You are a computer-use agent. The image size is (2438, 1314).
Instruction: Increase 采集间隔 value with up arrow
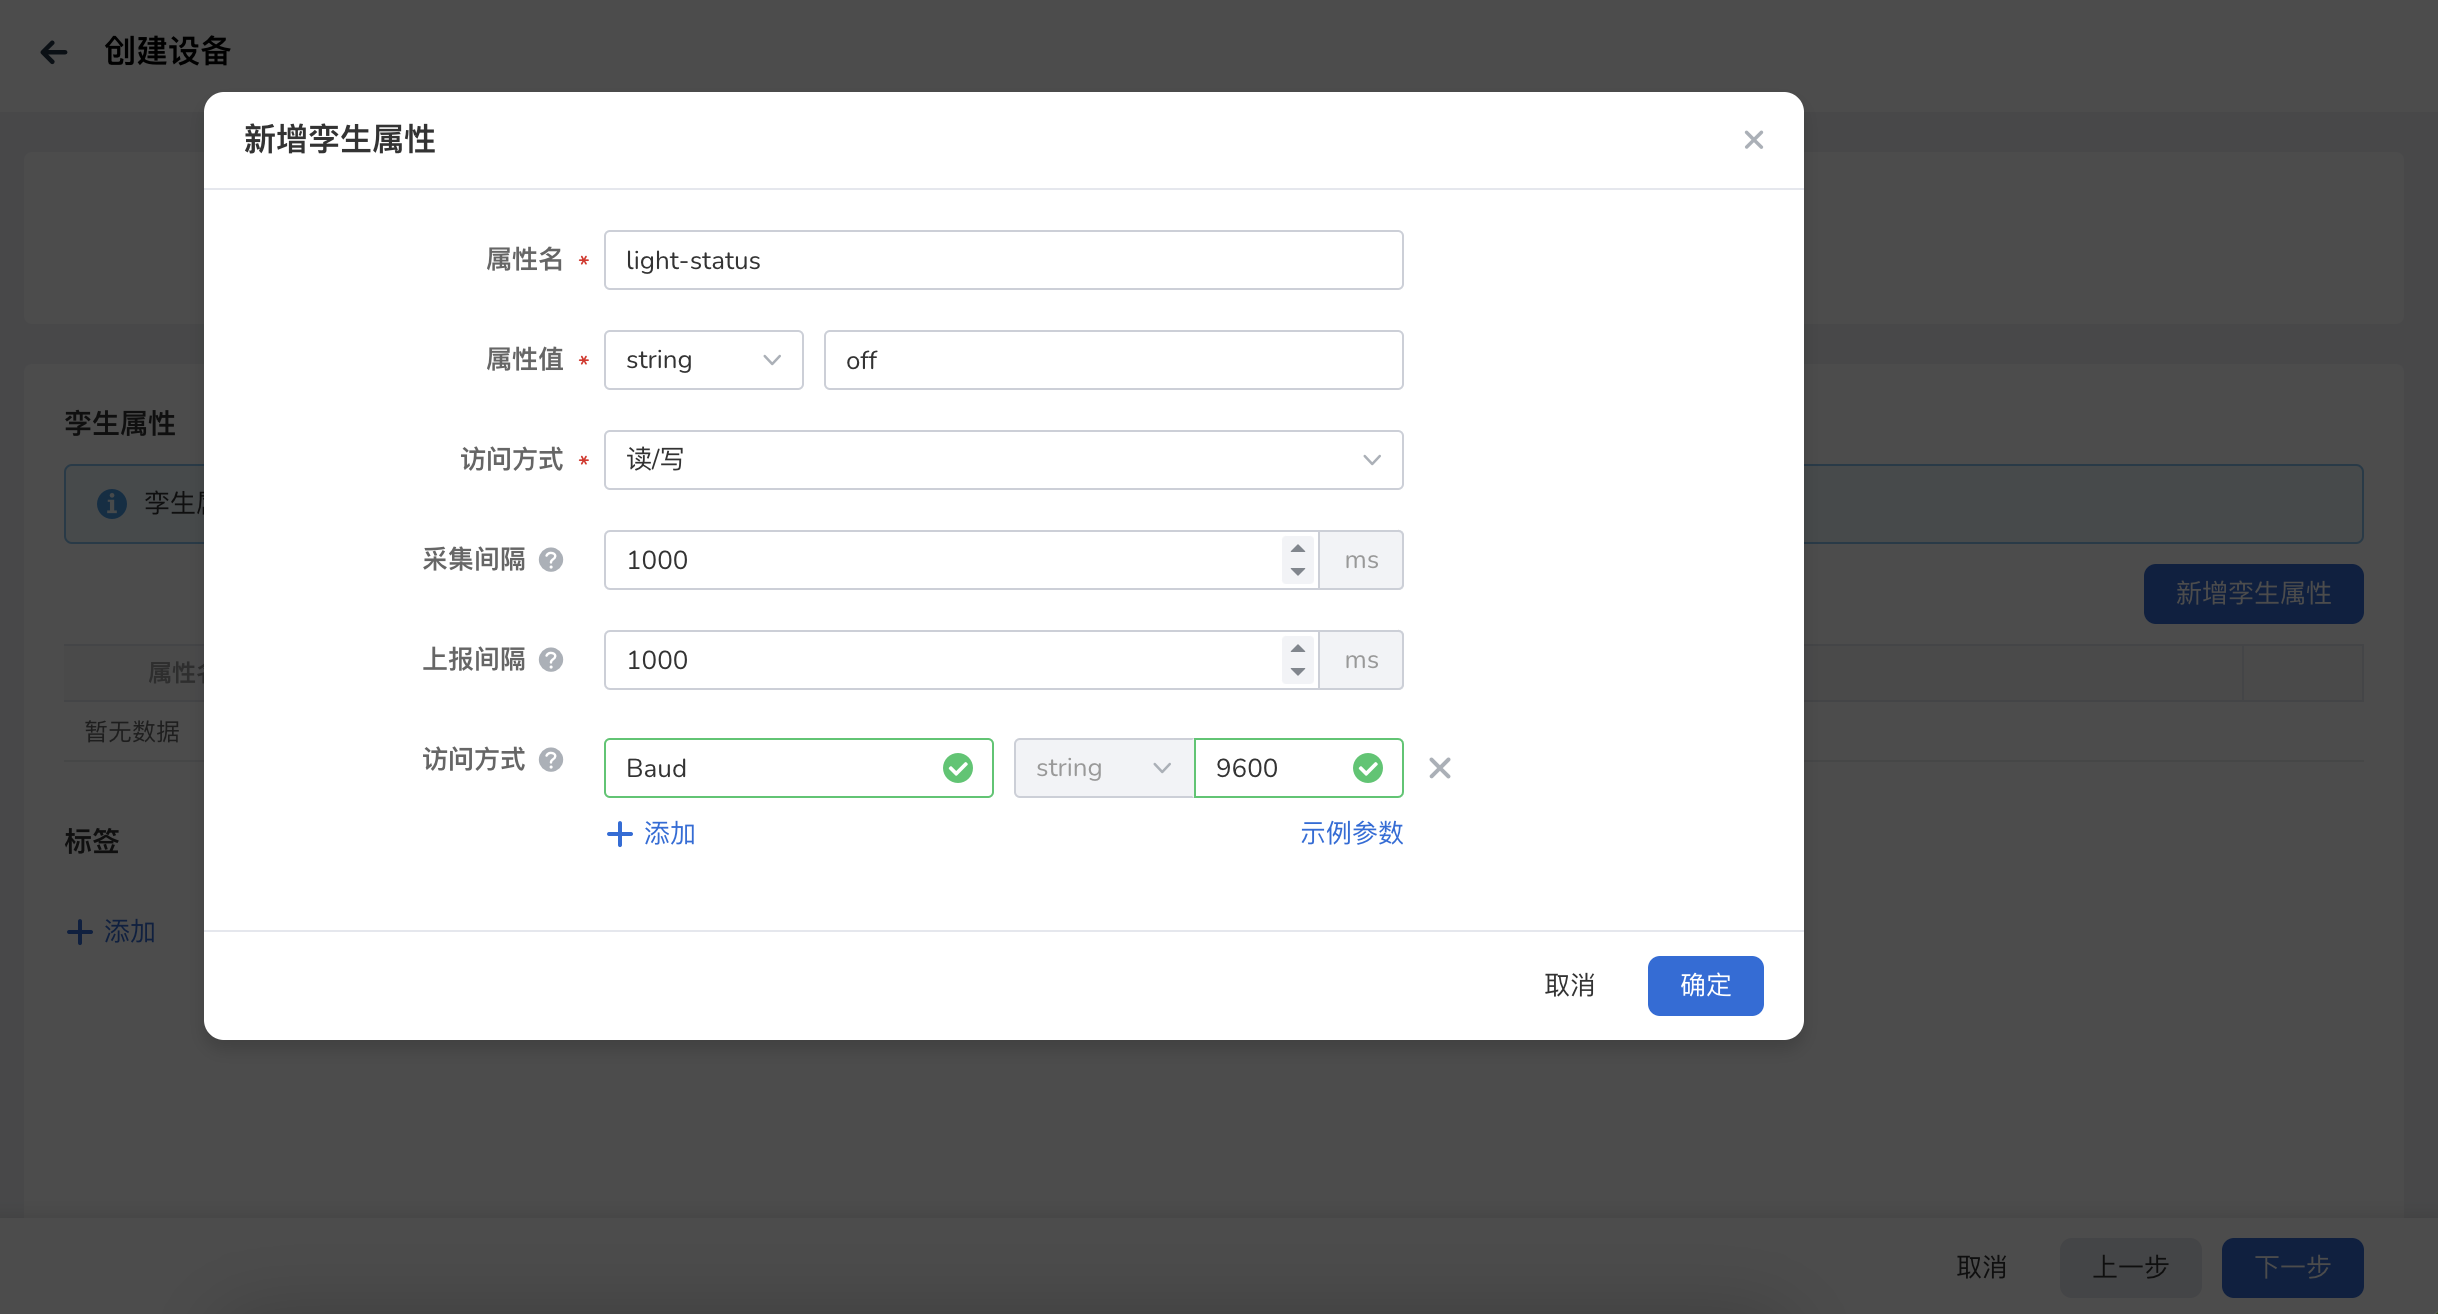1297,549
